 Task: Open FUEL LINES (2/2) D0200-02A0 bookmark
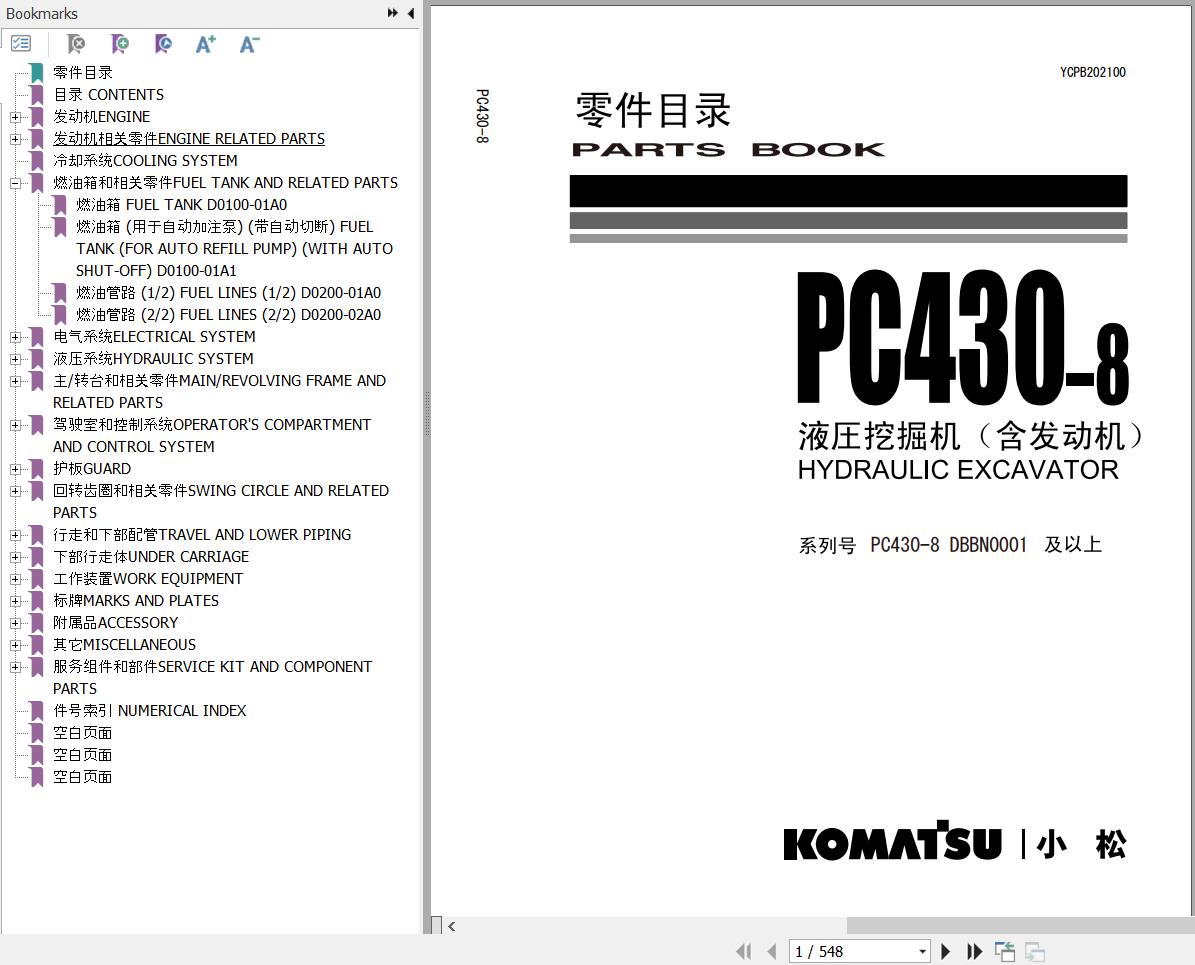[x=228, y=315]
